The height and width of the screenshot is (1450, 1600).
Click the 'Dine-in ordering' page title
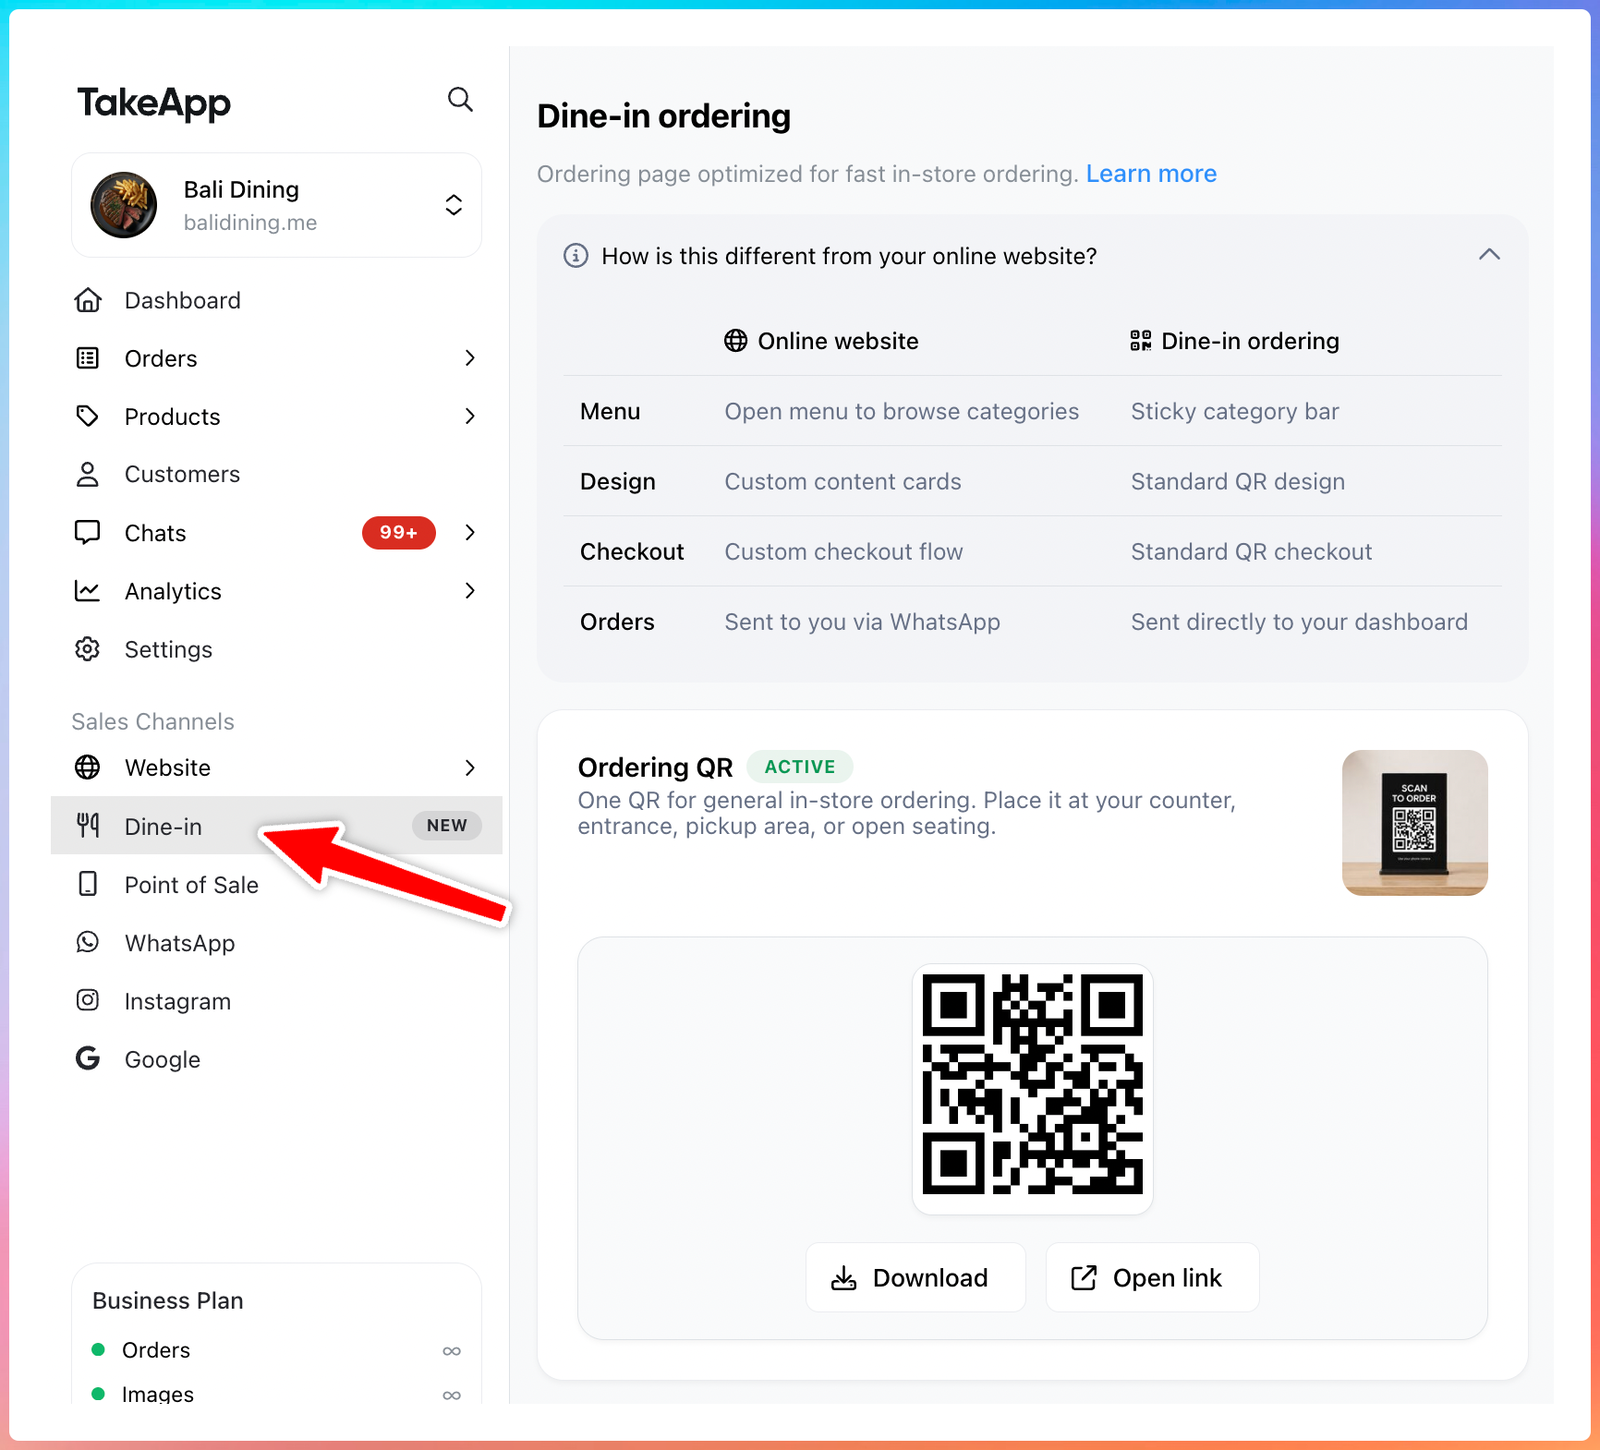pos(664,116)
